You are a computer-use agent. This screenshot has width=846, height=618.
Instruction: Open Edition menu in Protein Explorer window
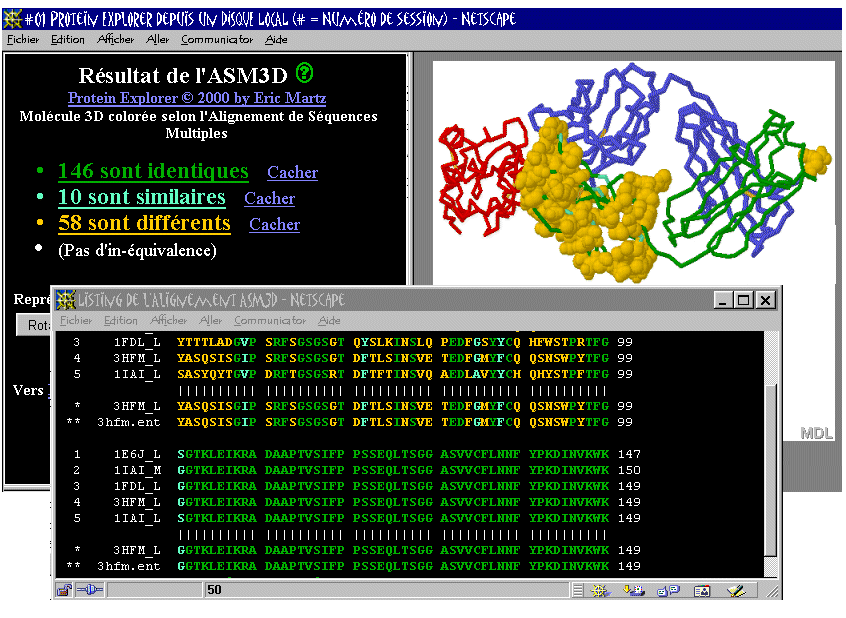click(67, 39)
